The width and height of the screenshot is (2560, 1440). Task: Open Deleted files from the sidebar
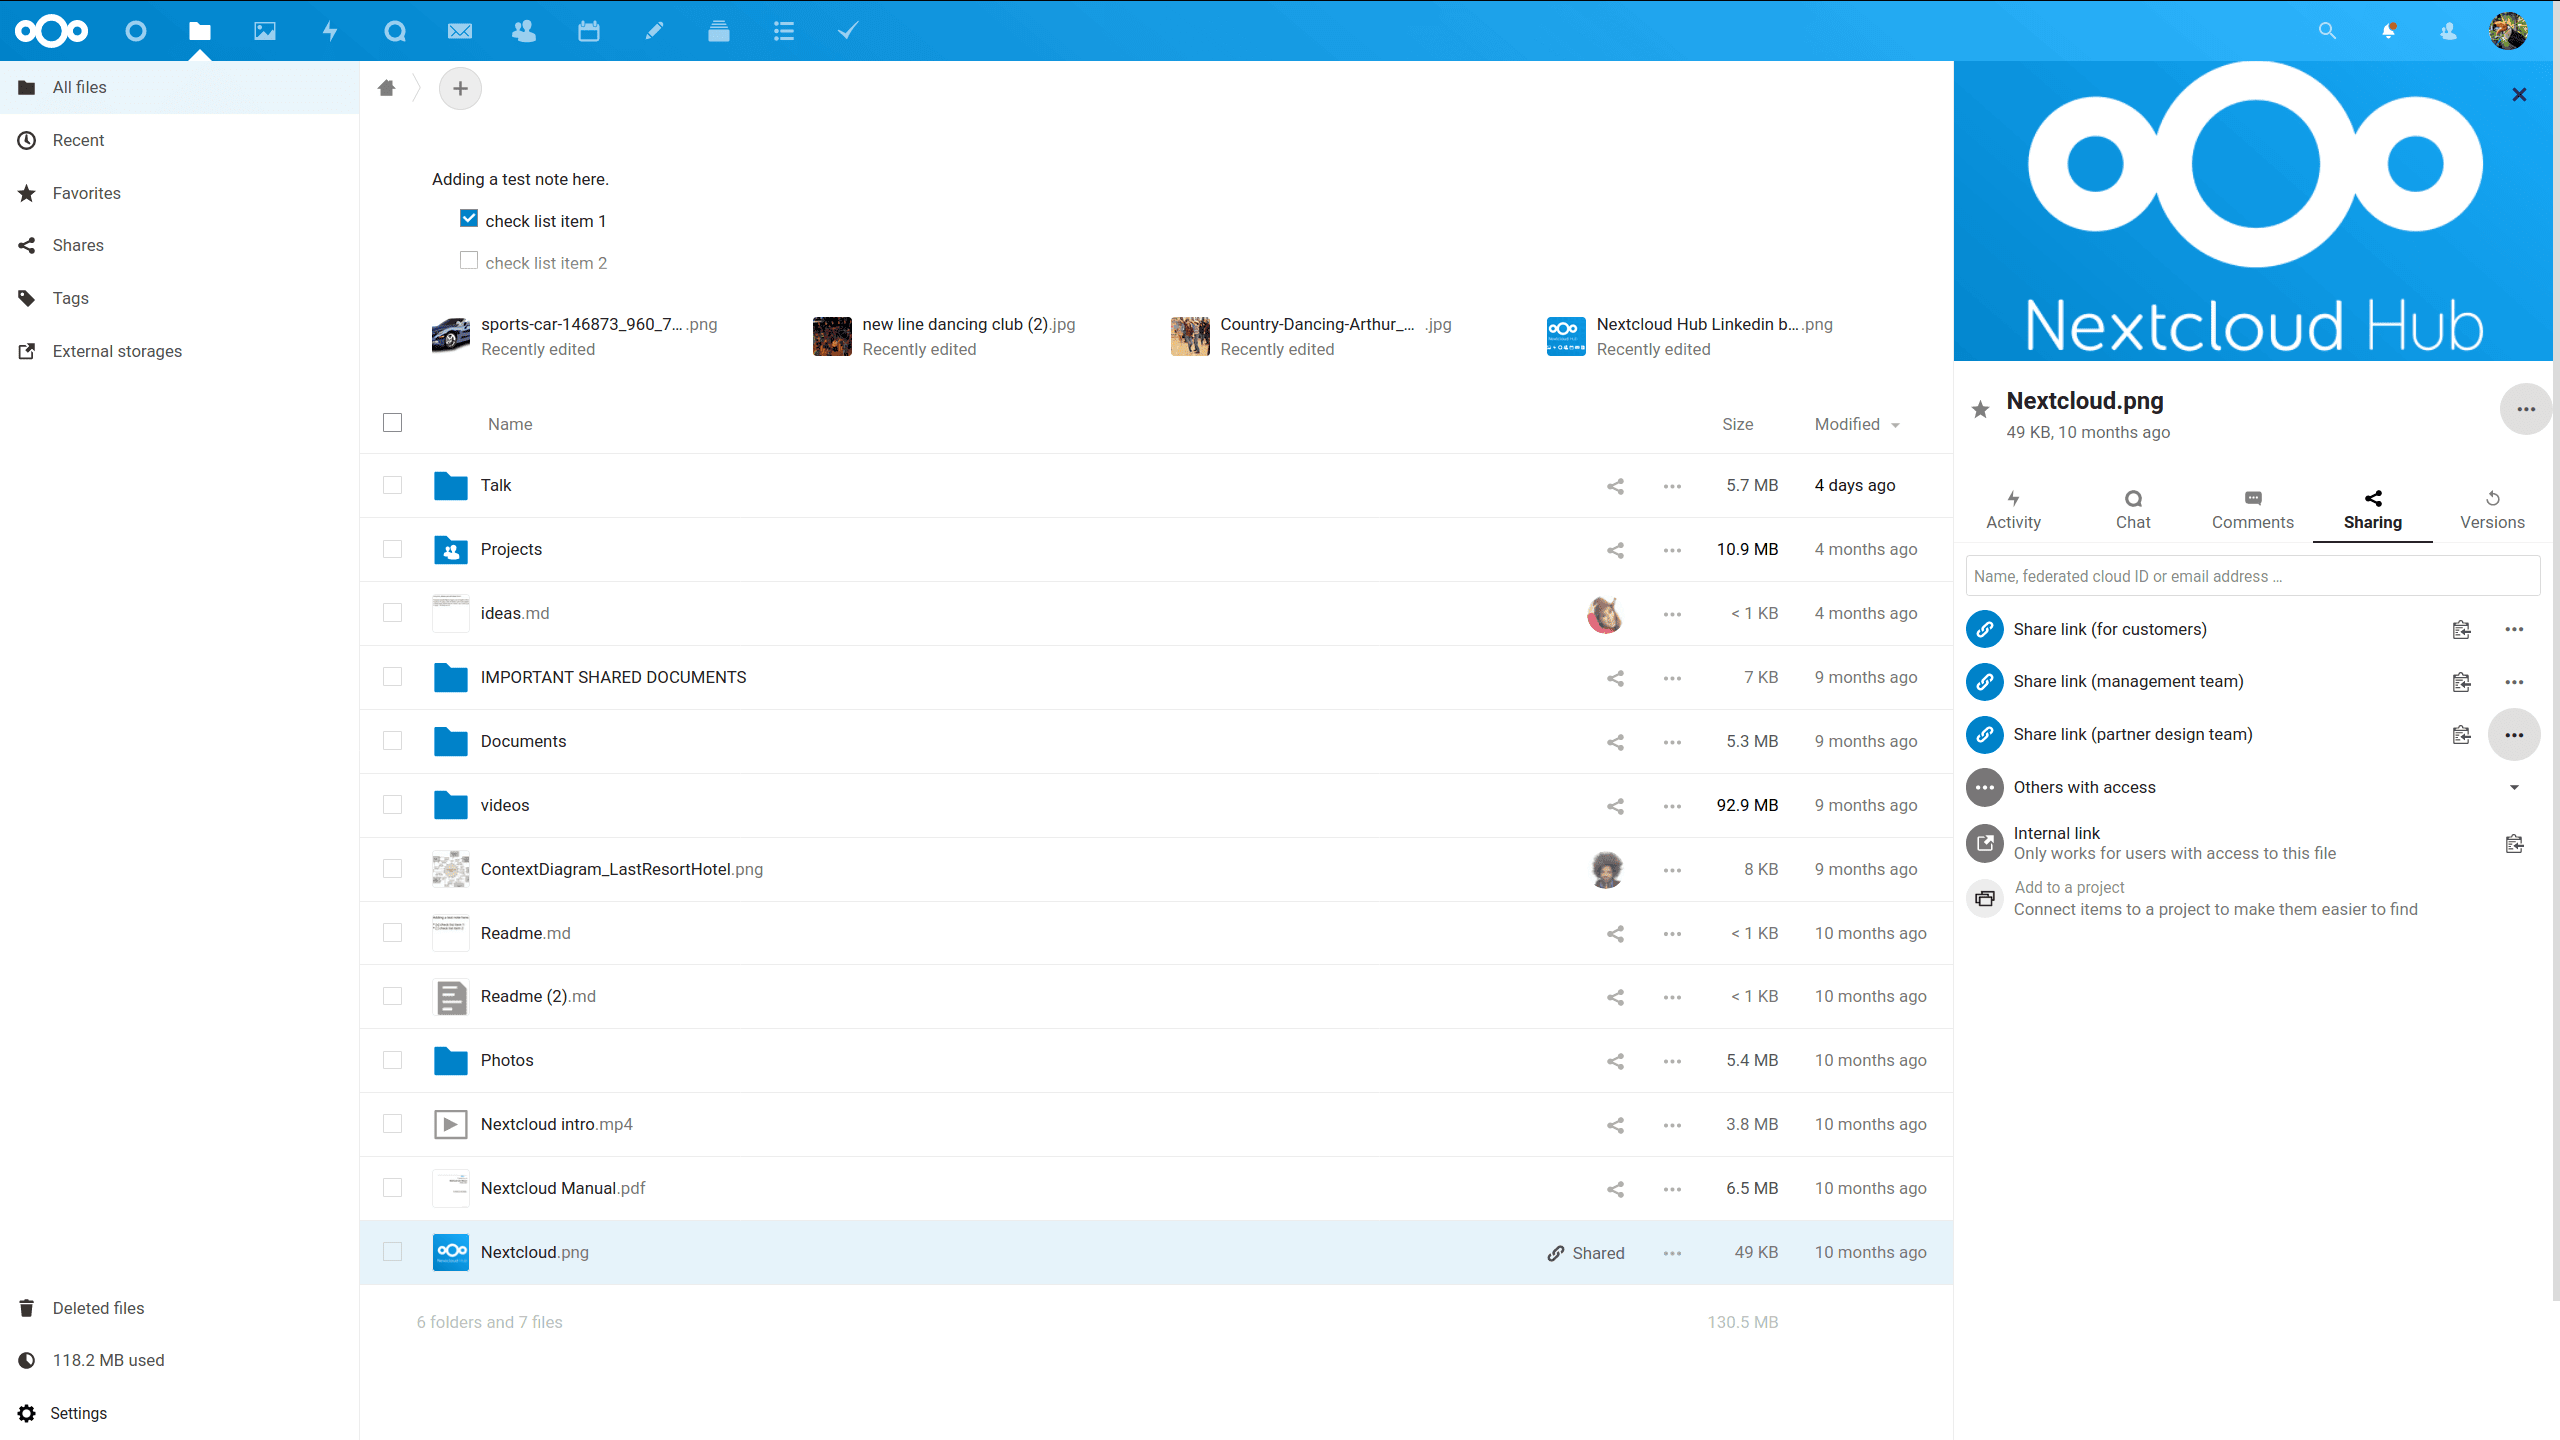point(98,1308)
